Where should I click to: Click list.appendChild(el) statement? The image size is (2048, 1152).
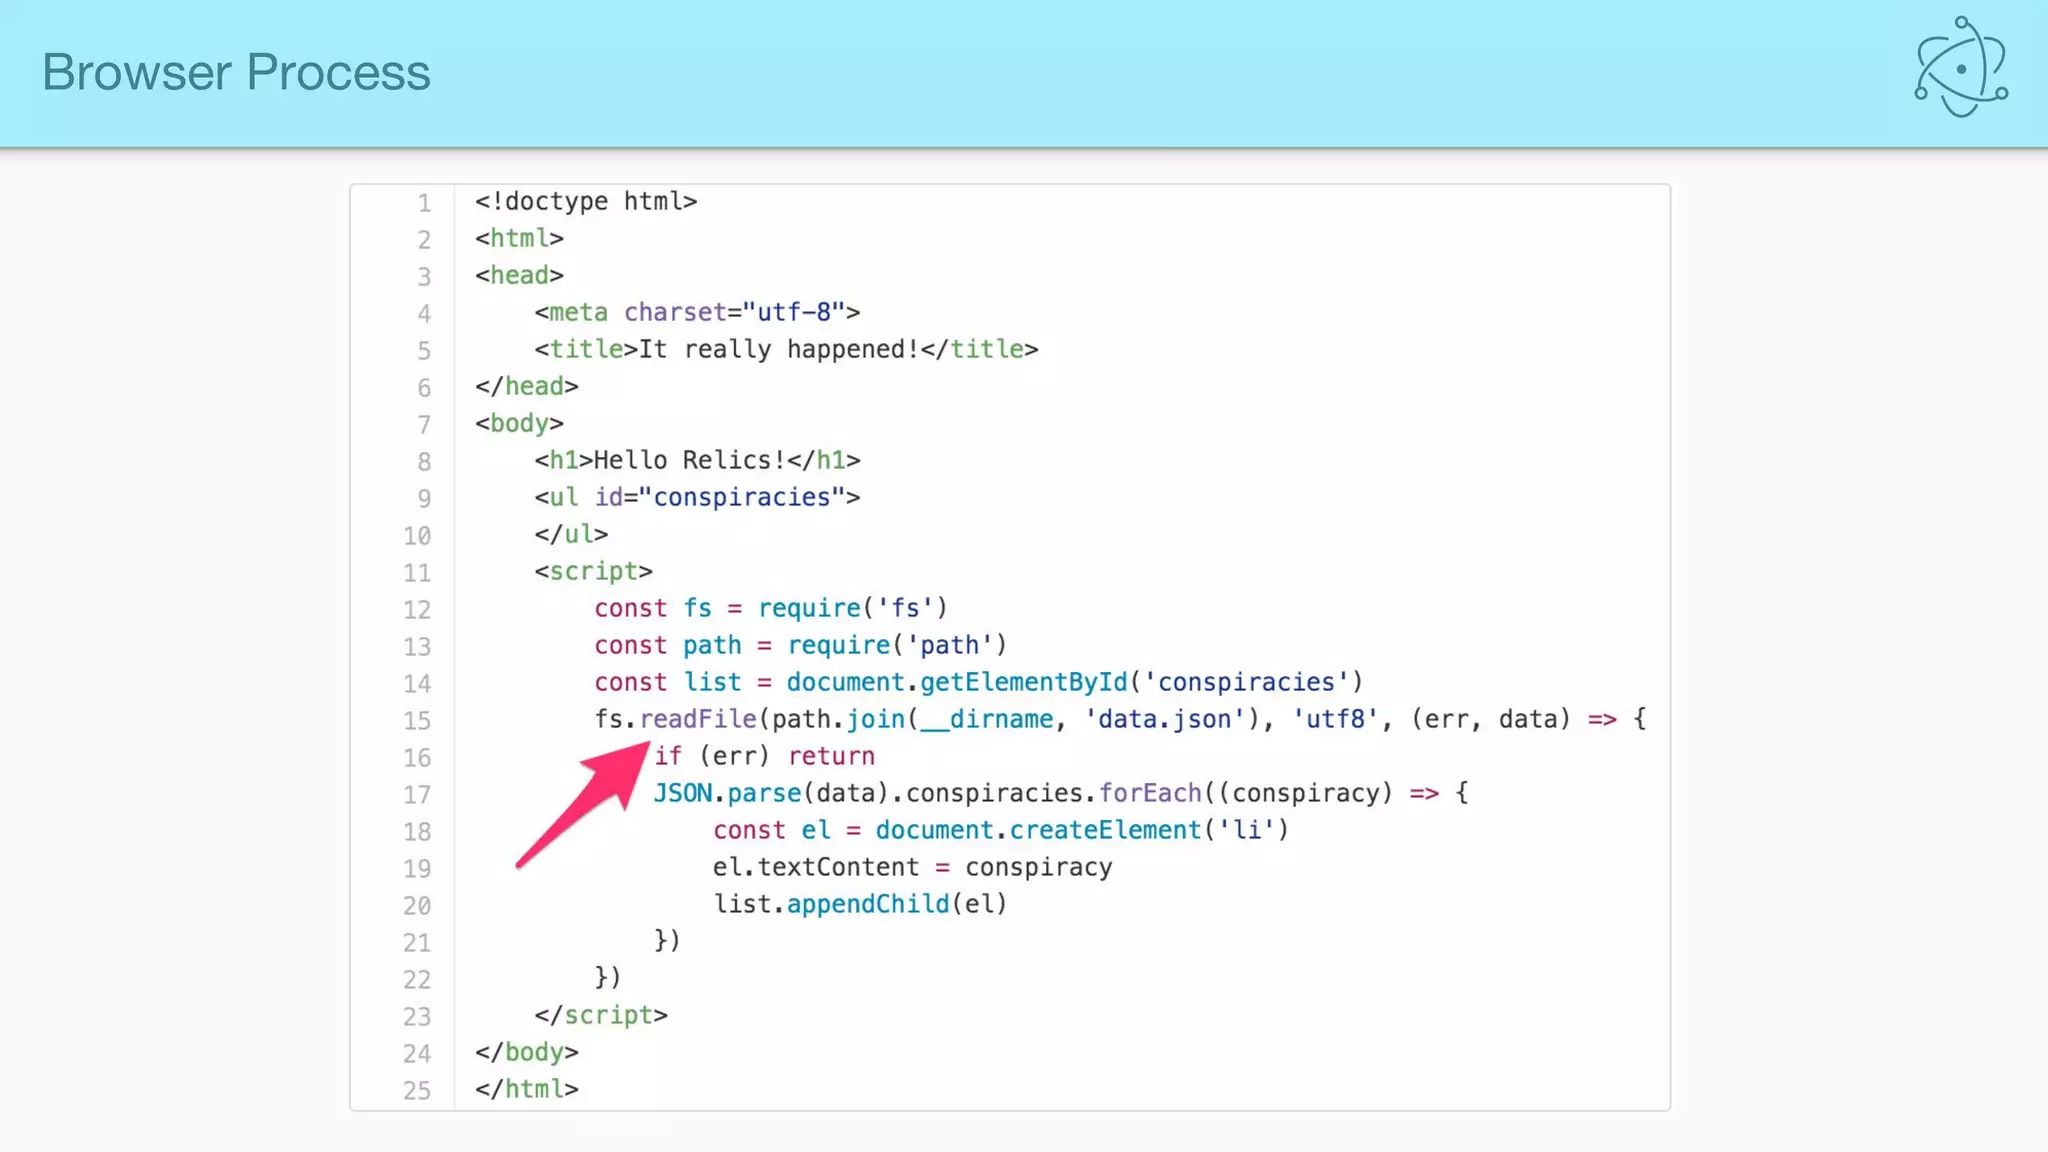859,904
